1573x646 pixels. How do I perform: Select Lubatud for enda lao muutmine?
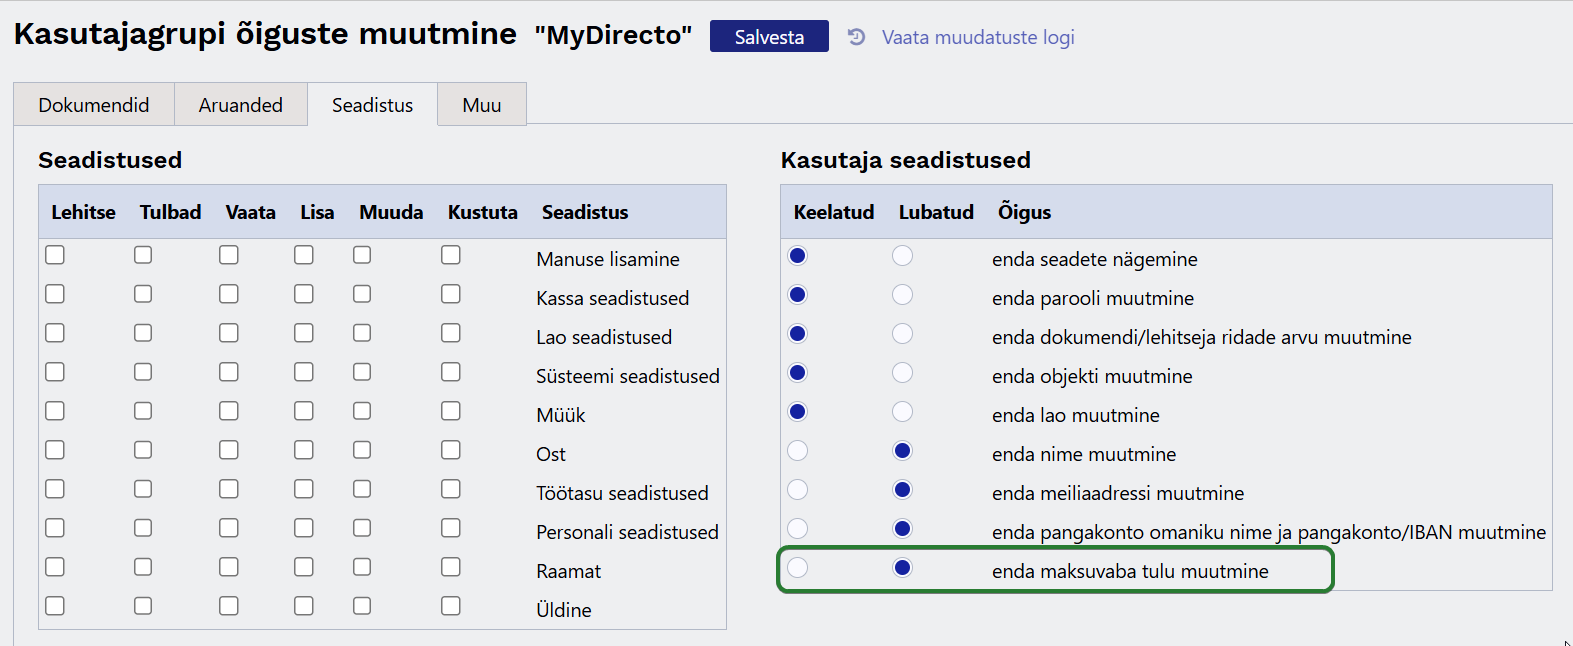(x=902, y=412)
